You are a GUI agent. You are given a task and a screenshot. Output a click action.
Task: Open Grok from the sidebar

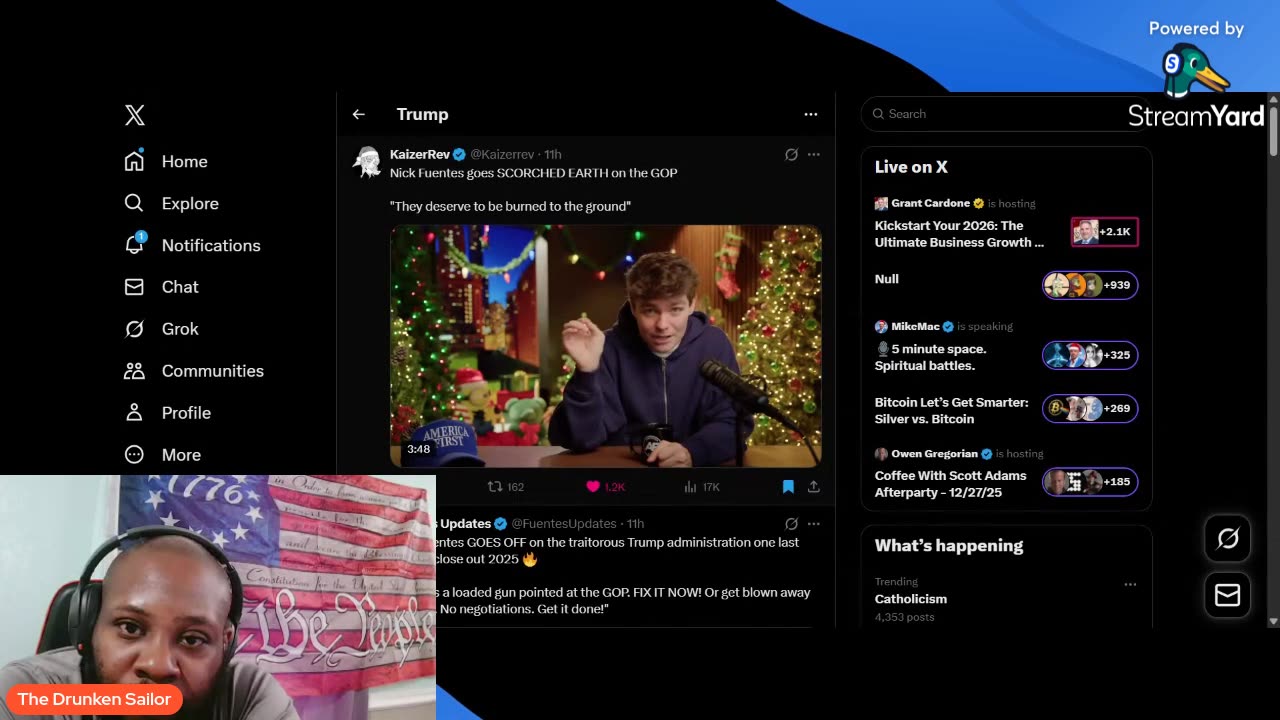tap(161, 329)
